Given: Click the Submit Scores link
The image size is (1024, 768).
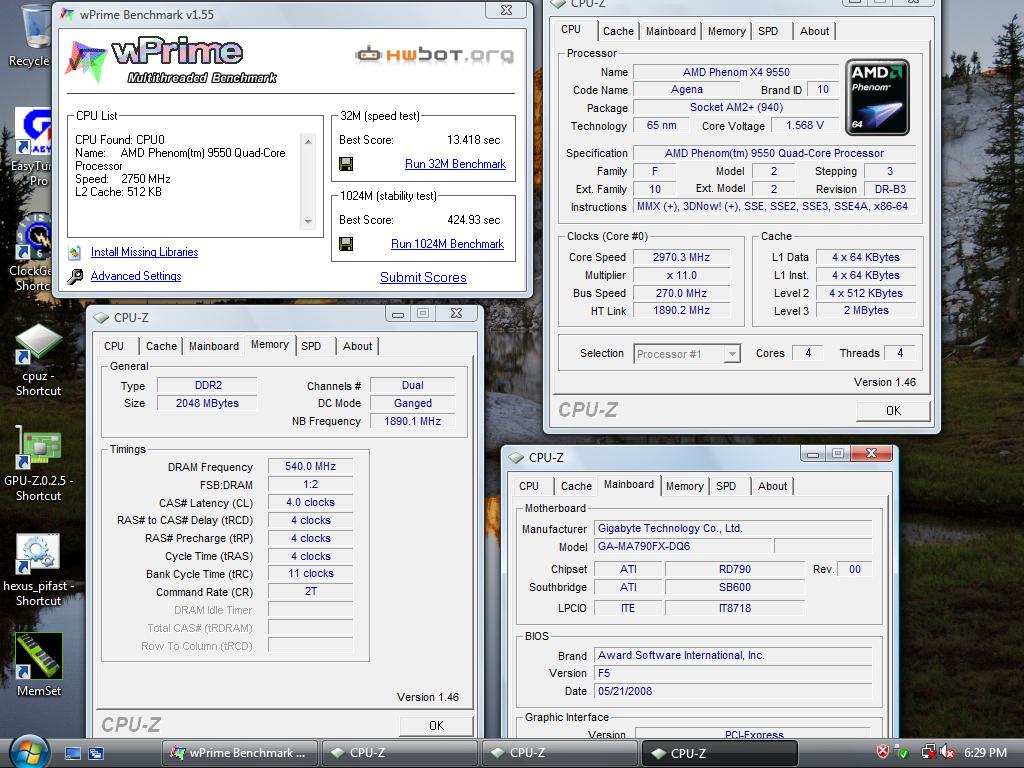Looking at the screenshot, I should click(423, 277).
